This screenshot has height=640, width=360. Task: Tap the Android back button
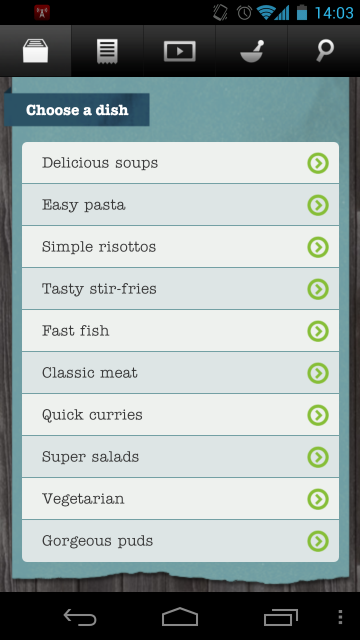pyautogui.click(x=80, y=617)
